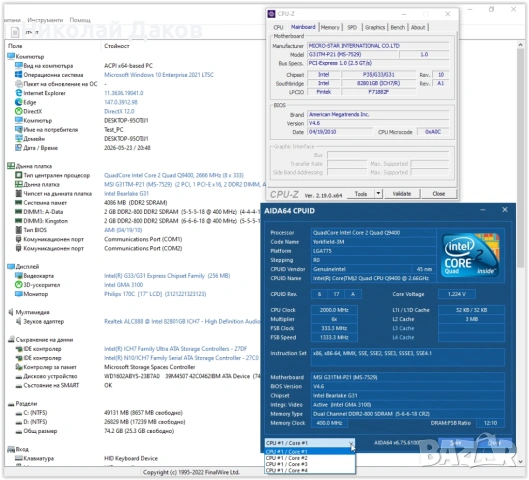Click the Internet Explorer icon in list

click(19, 93)
